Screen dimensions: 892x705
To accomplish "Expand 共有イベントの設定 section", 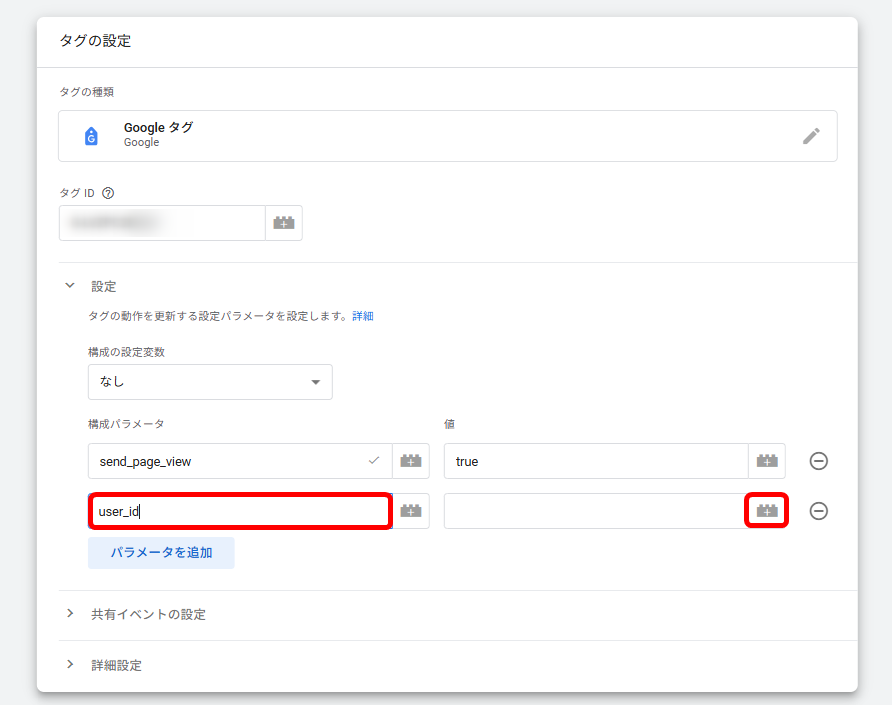I will (x=70, y=613).
